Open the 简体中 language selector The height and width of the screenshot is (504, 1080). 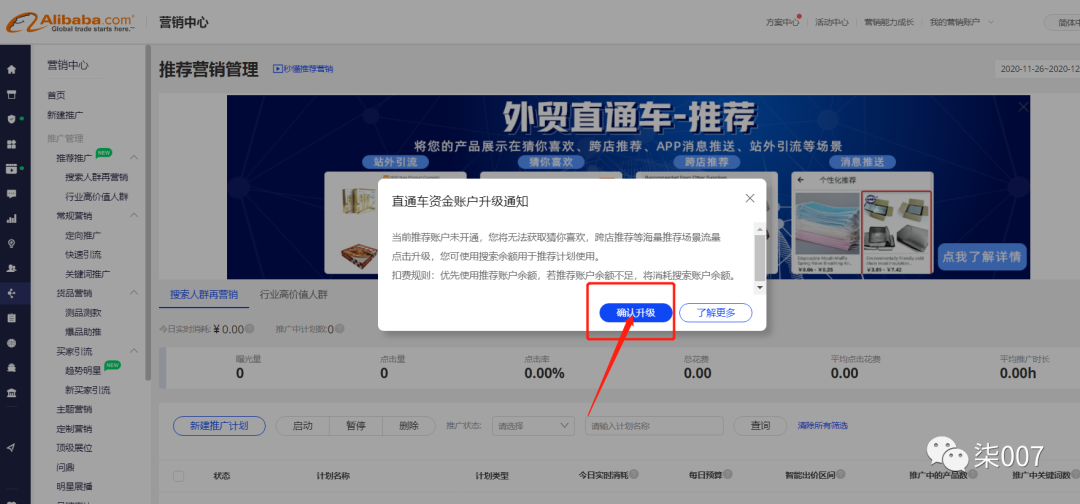click(x=1061, y=22)
